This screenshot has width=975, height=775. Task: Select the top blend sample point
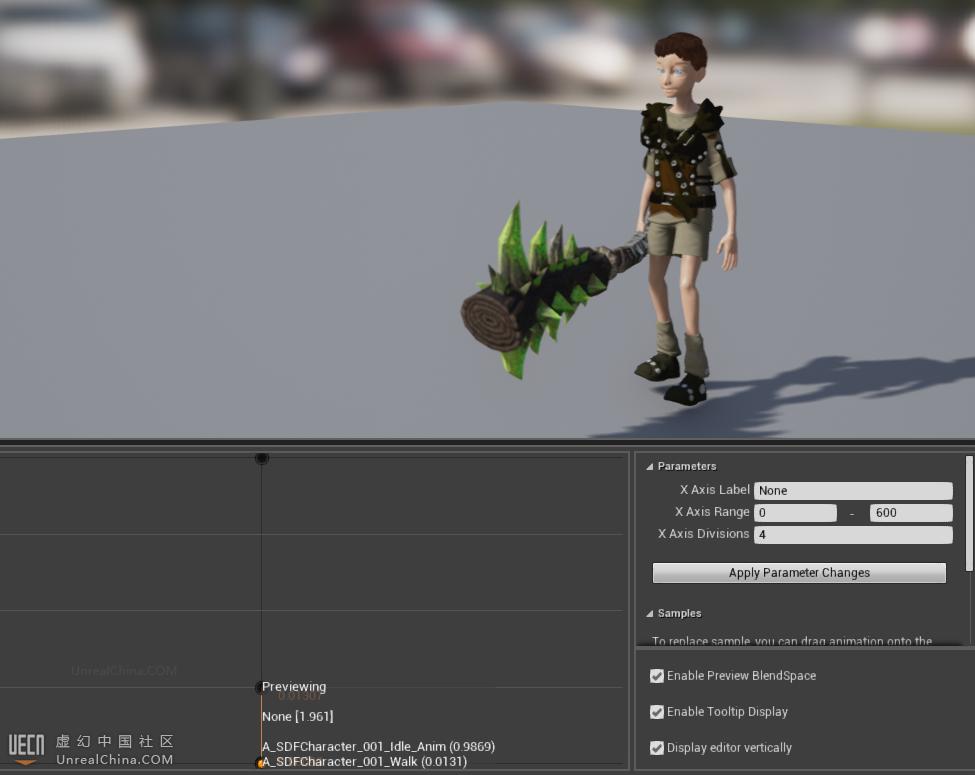[262, 458]
